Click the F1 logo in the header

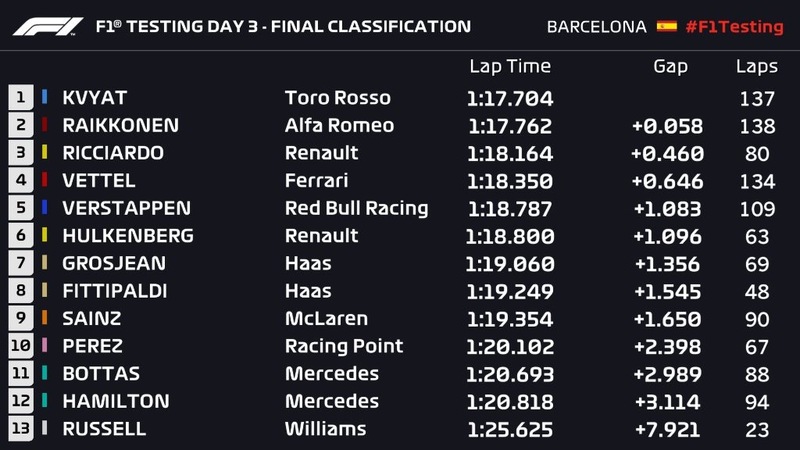coord(48,26)
